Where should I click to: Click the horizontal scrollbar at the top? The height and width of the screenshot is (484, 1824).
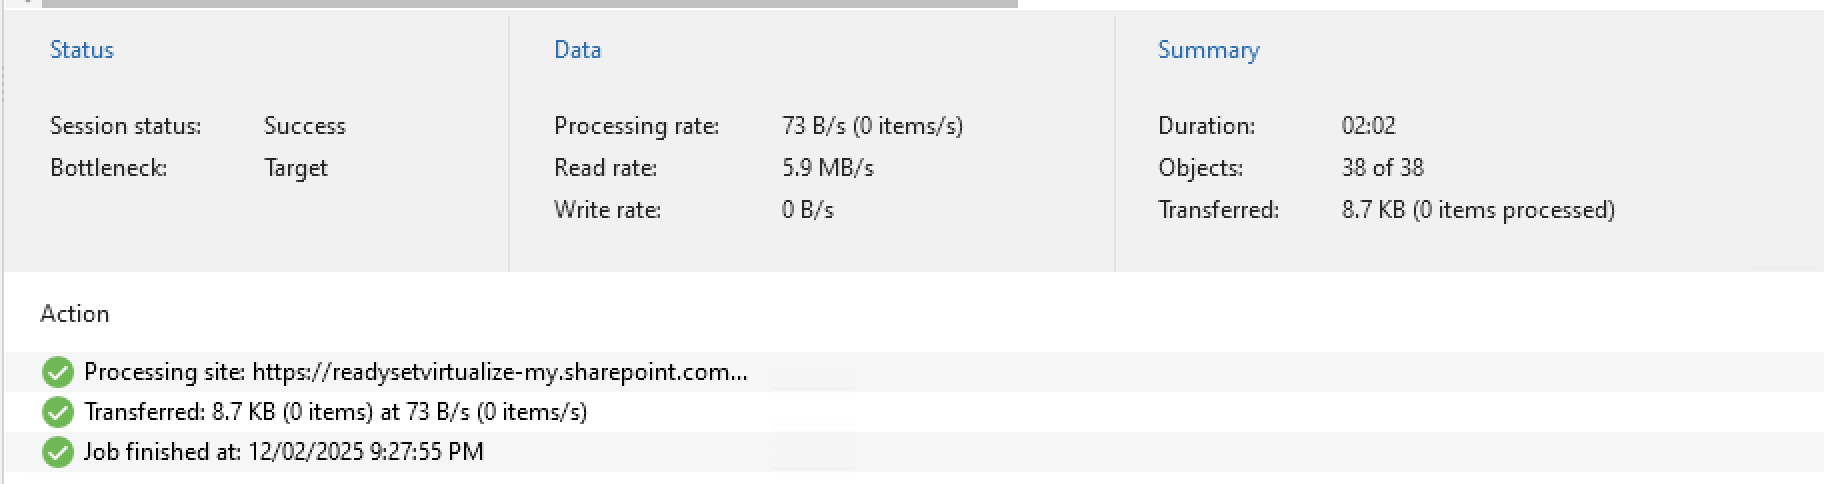click(530, 4)
